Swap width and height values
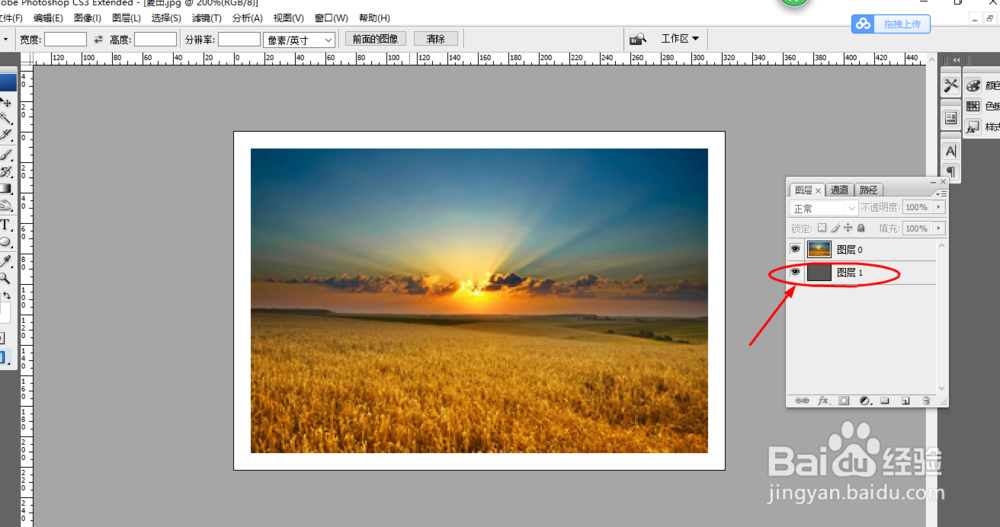Image resolution: width=1000 pixels, height=527 pixels. pyautogui.click(x=98, y=40)
